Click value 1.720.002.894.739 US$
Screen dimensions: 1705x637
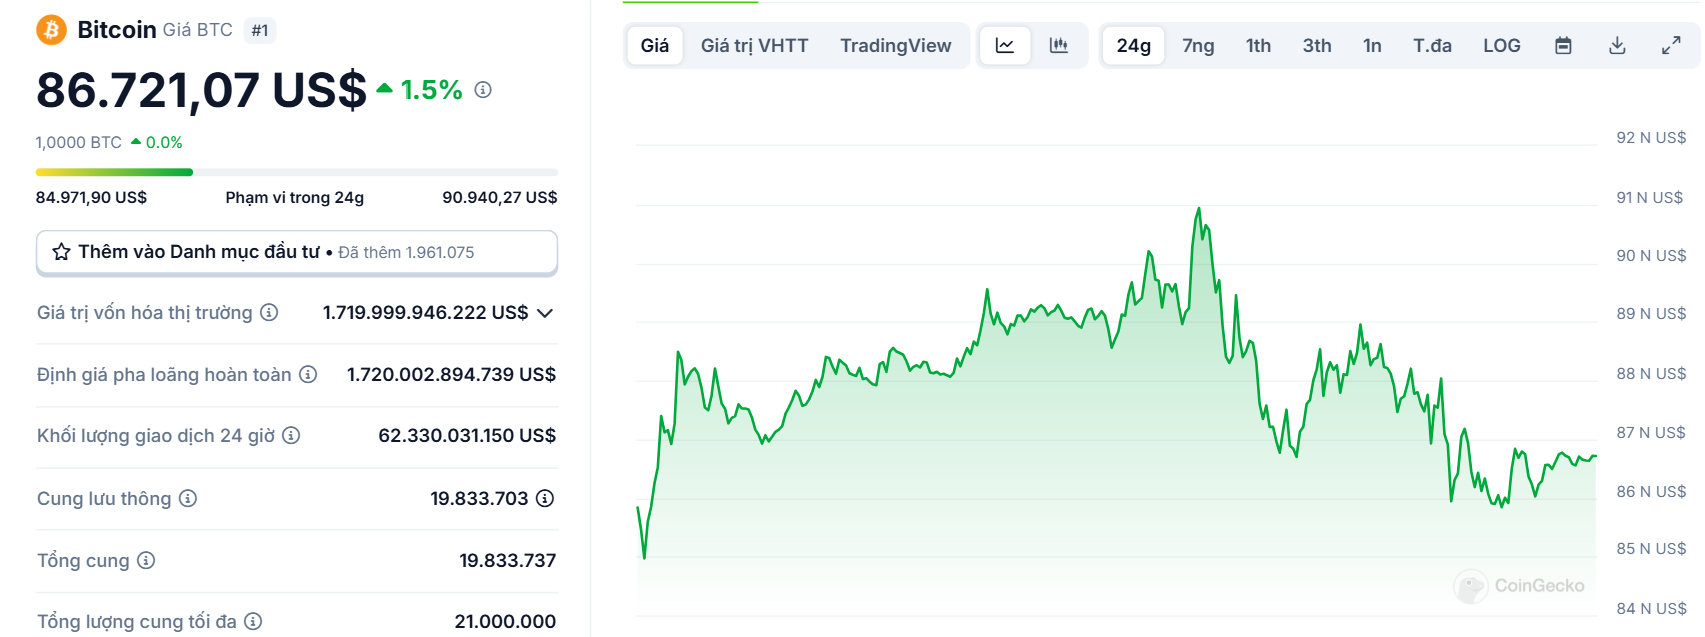click(x=451, y=374)
